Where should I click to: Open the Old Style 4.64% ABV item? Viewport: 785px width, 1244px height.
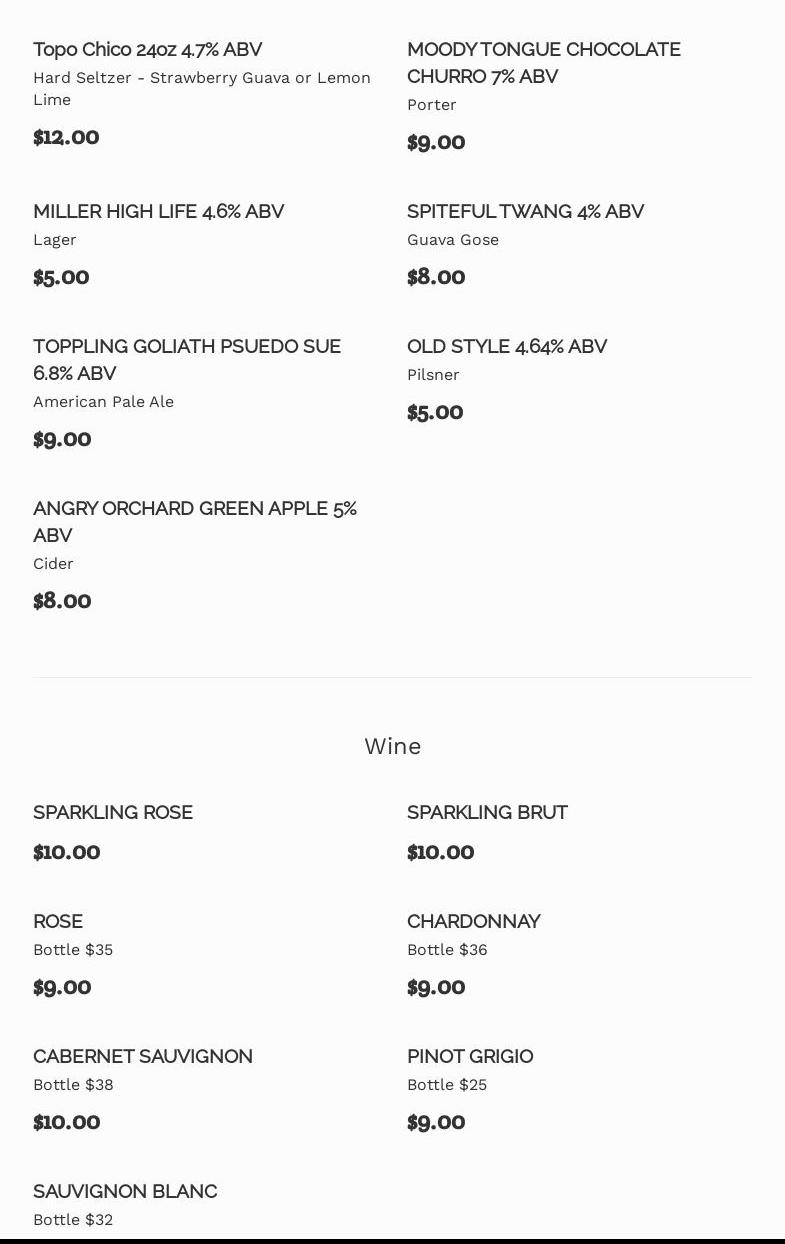(507, 347)
